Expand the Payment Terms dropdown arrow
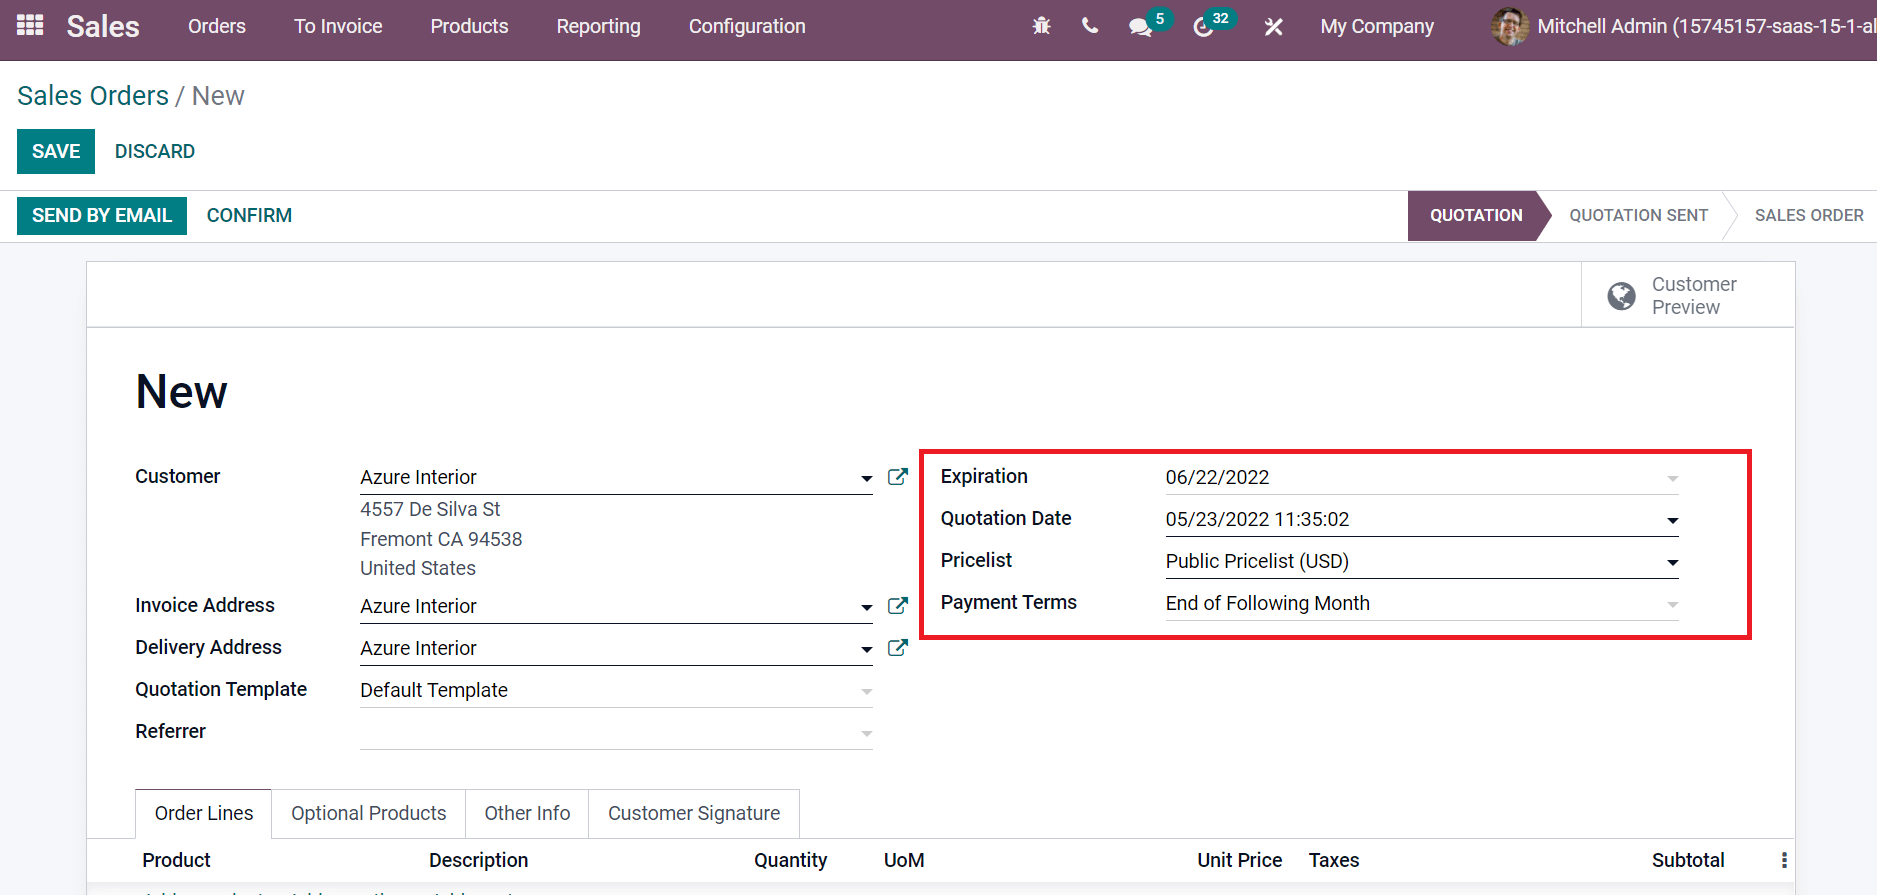This screenshot has width=1877, height=895. (1672, 605)
